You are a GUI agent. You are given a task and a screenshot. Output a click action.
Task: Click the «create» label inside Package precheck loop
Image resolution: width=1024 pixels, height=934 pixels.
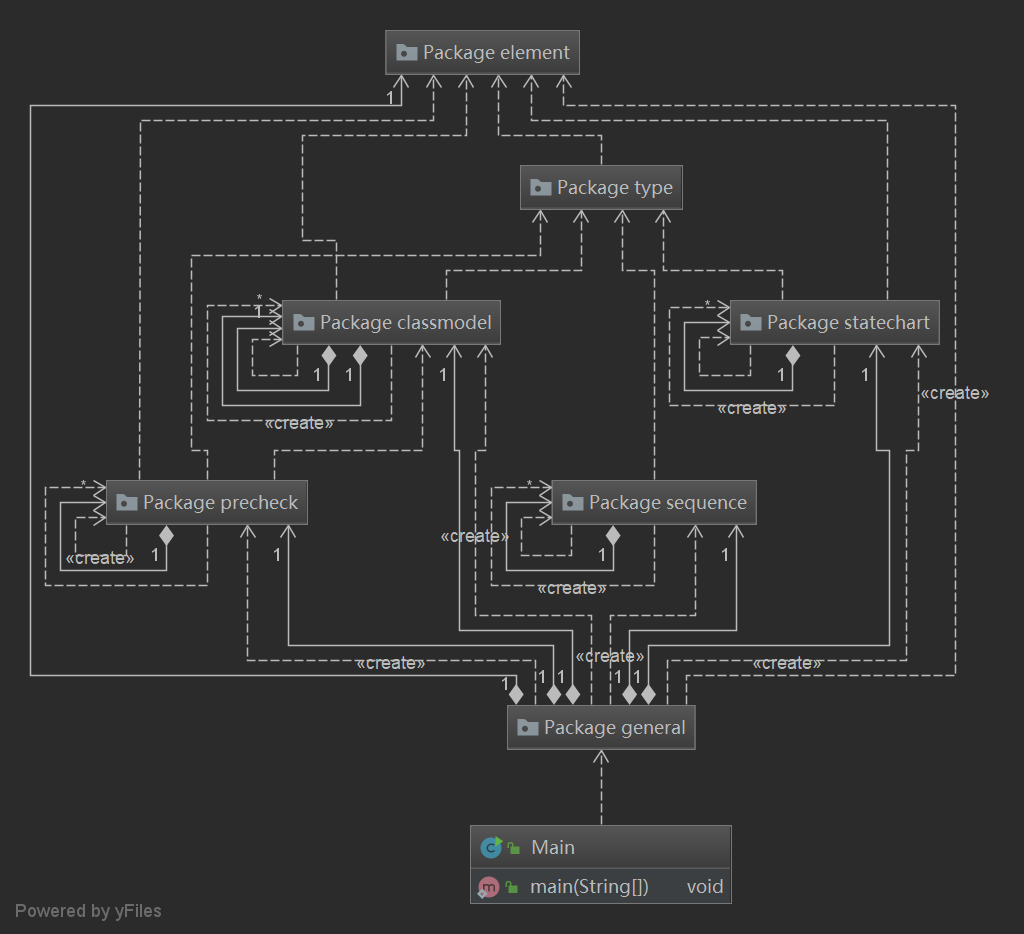click(x=99, y=558)
